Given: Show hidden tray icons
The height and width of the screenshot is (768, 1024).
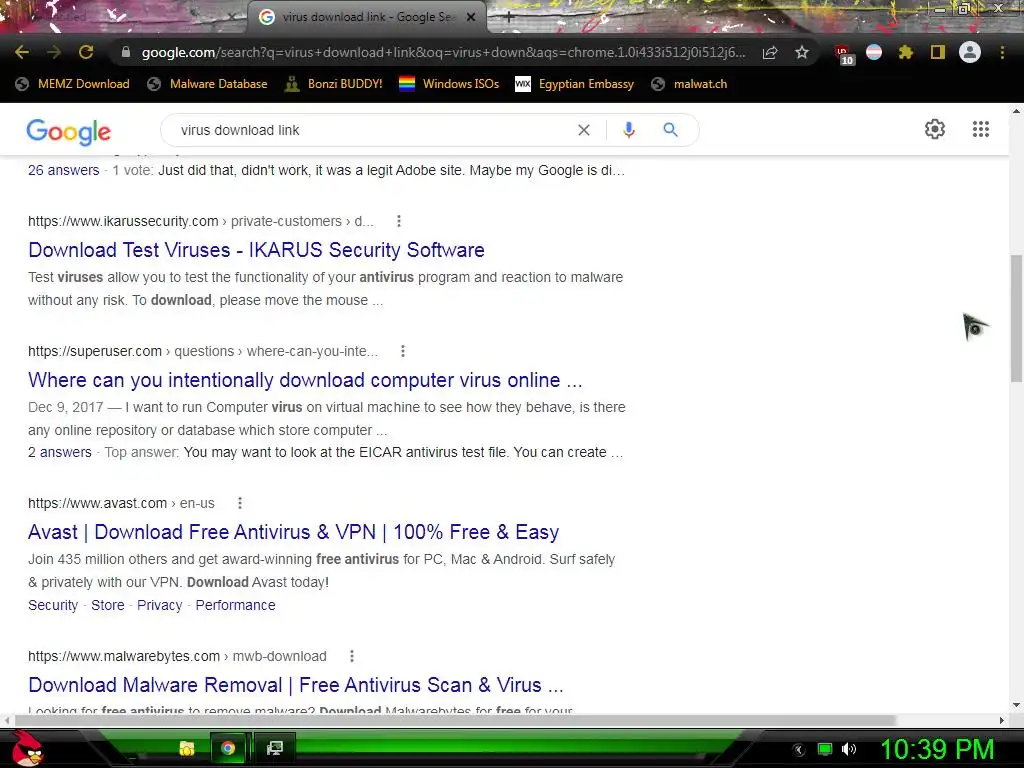Looking at the screenshot, I should [798, 750].
